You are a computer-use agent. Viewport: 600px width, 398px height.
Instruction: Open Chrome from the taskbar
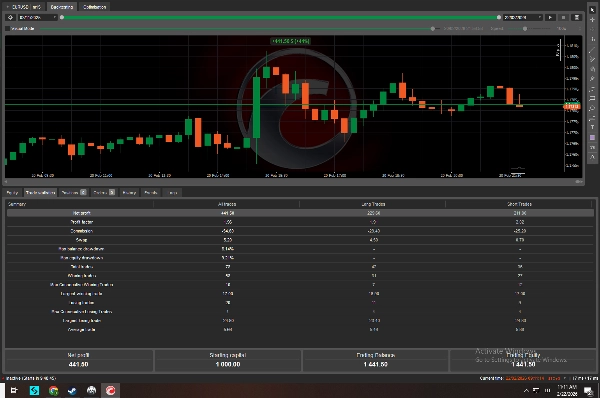point(54,390)
